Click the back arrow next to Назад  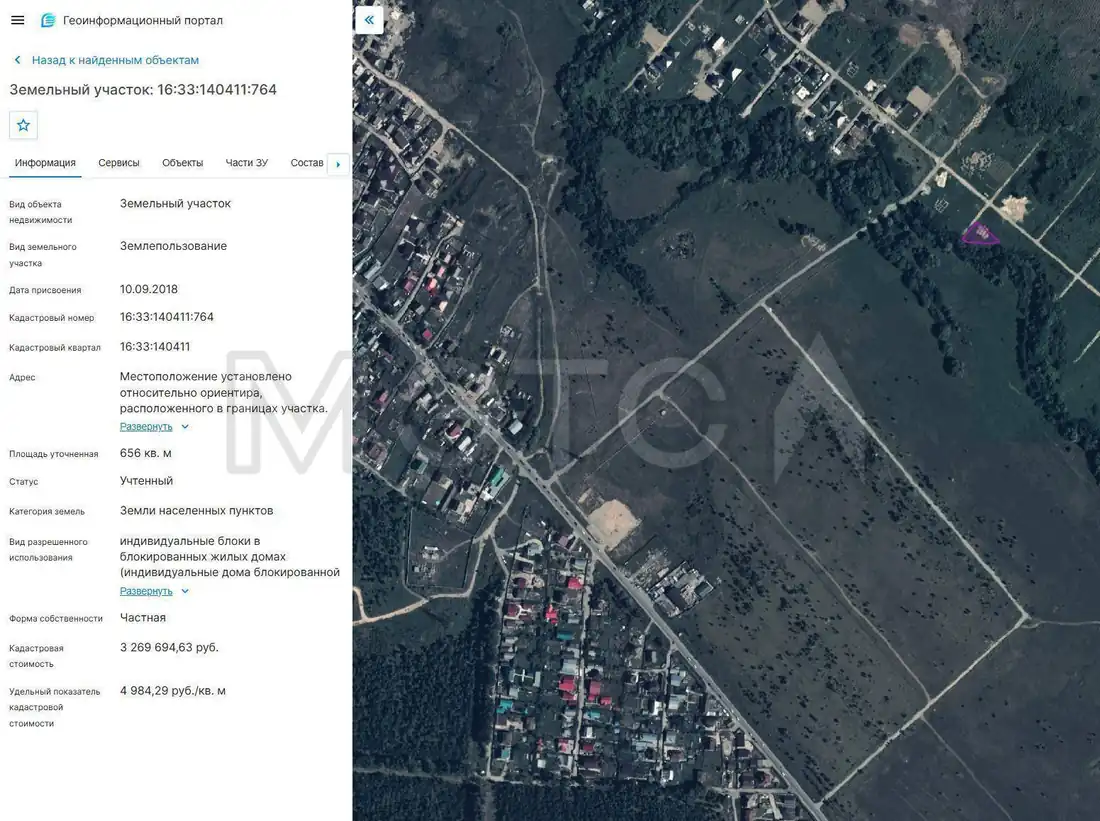click(18, 60)
